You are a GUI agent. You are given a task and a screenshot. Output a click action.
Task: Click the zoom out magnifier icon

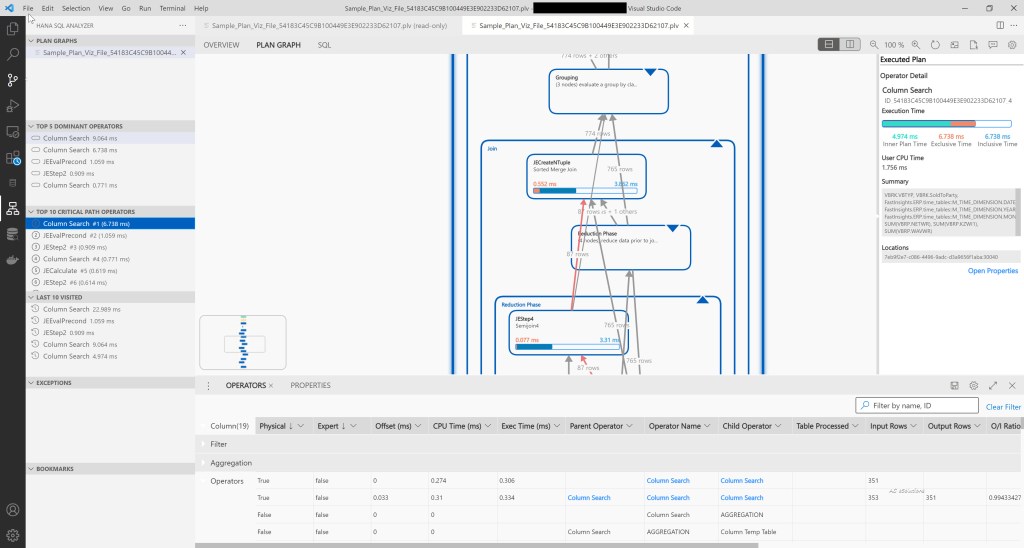pos(875,45)
